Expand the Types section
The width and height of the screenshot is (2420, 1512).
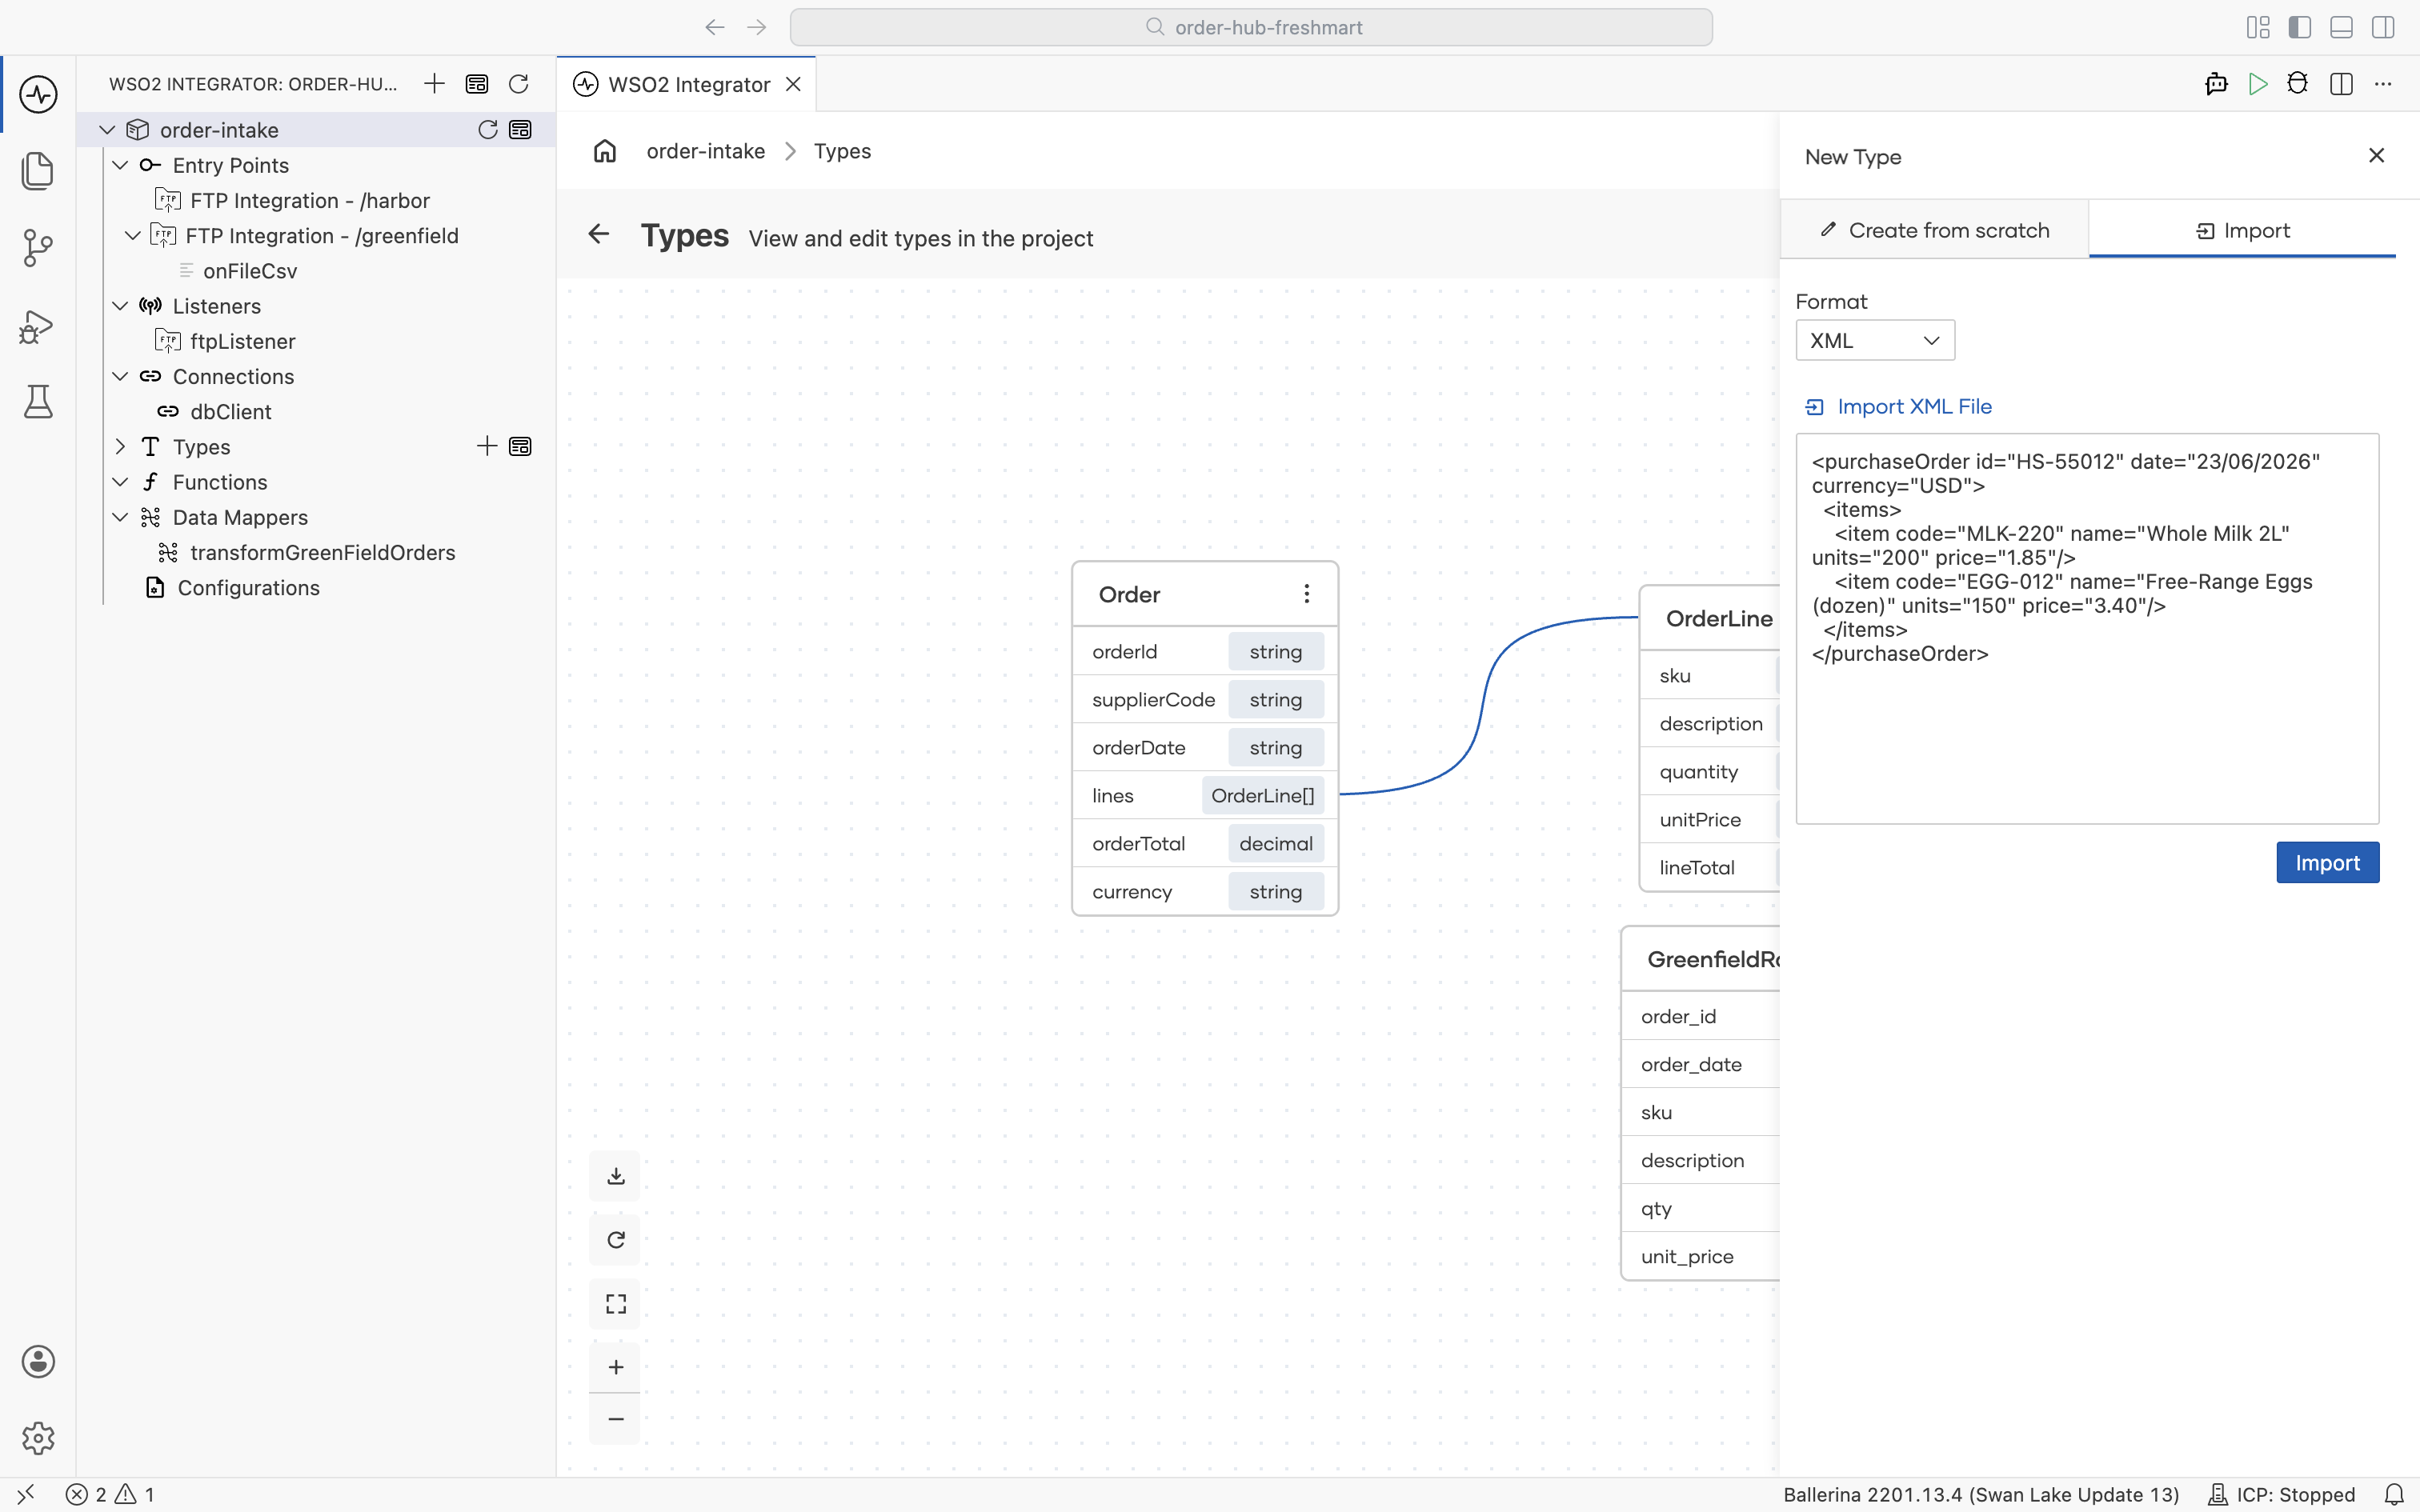coord(120,446)
